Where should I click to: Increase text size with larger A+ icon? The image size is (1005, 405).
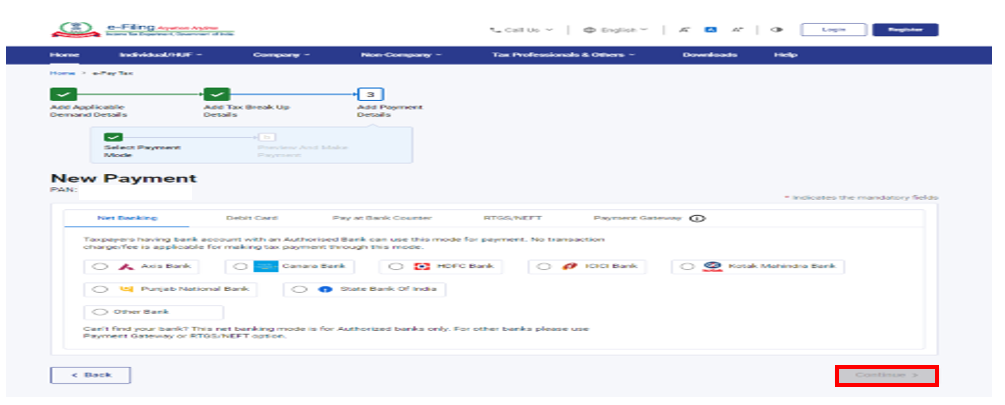point(737,30)
